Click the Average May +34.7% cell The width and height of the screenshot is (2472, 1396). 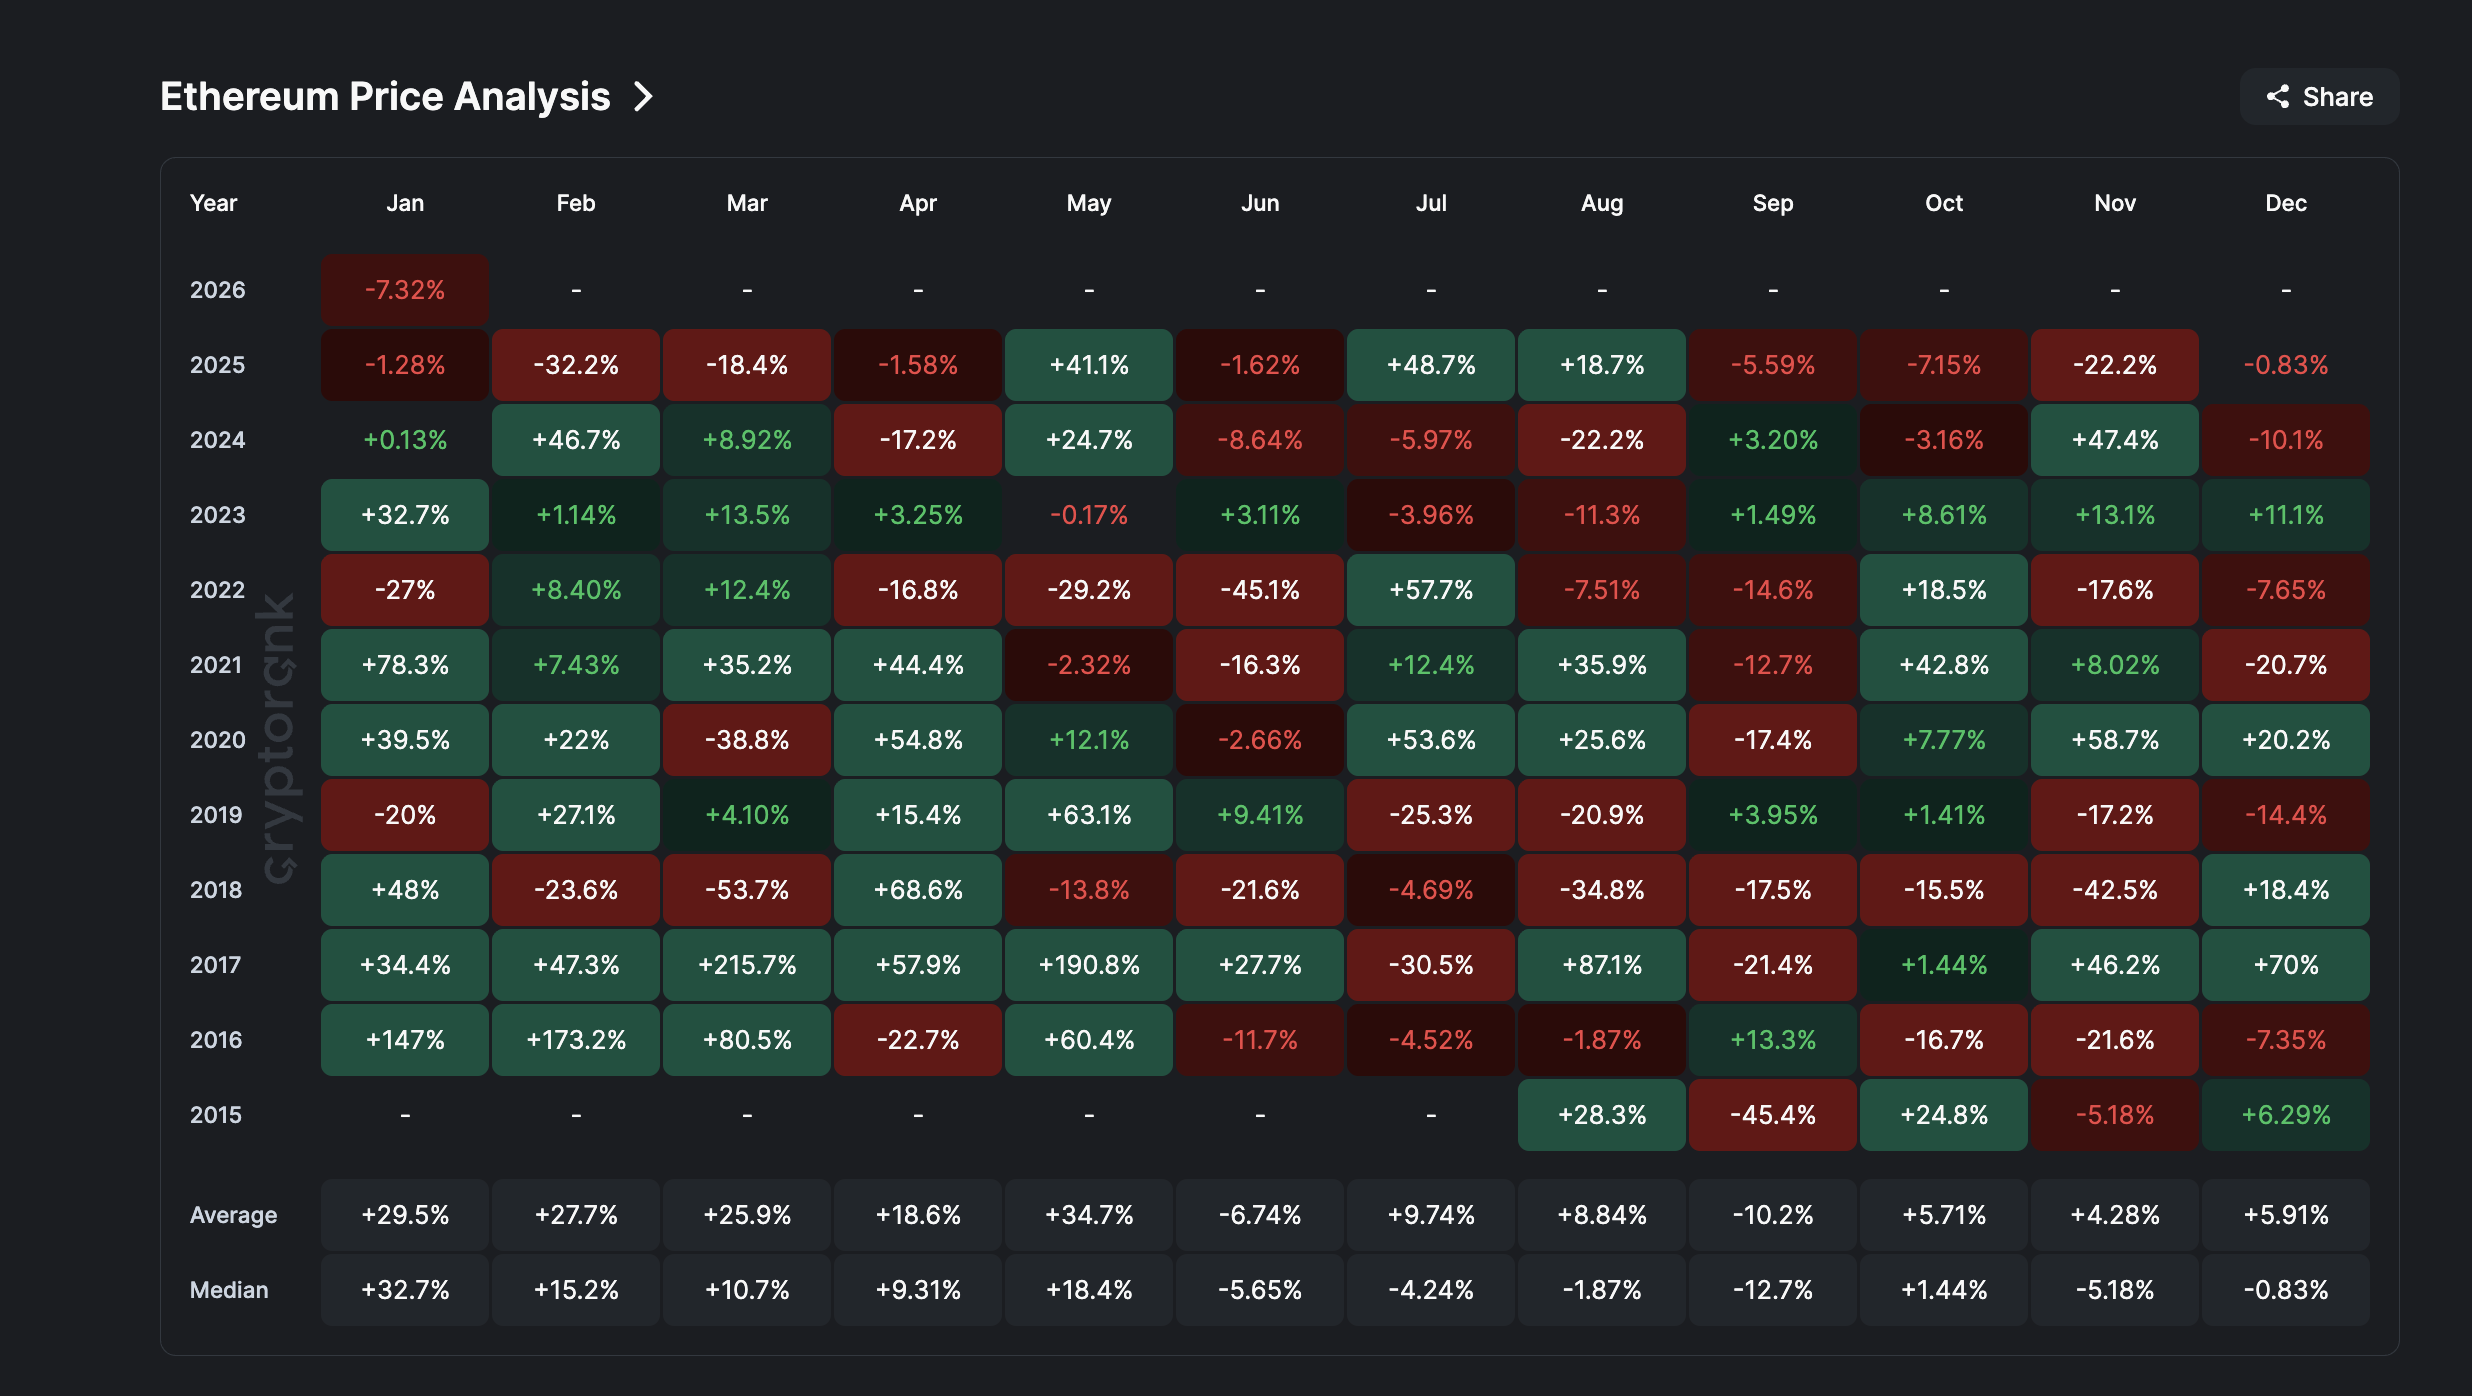click(1089, 1215)
